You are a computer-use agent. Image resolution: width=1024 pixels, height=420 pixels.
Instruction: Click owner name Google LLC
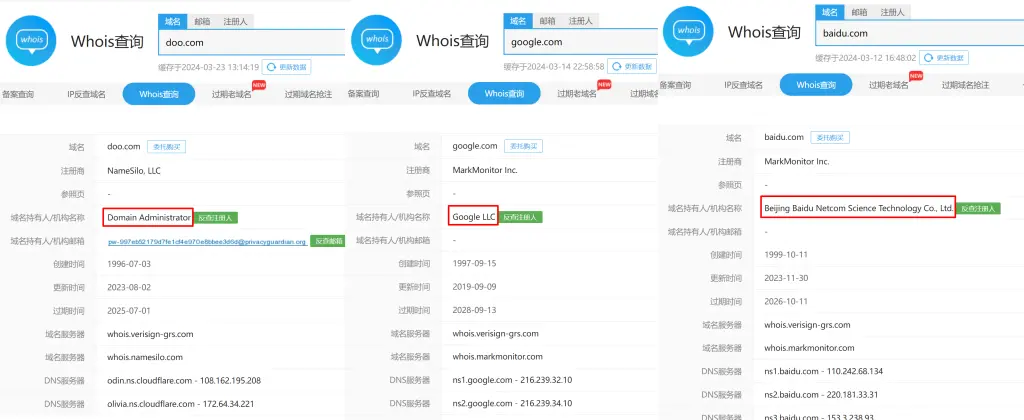(474, 217)
